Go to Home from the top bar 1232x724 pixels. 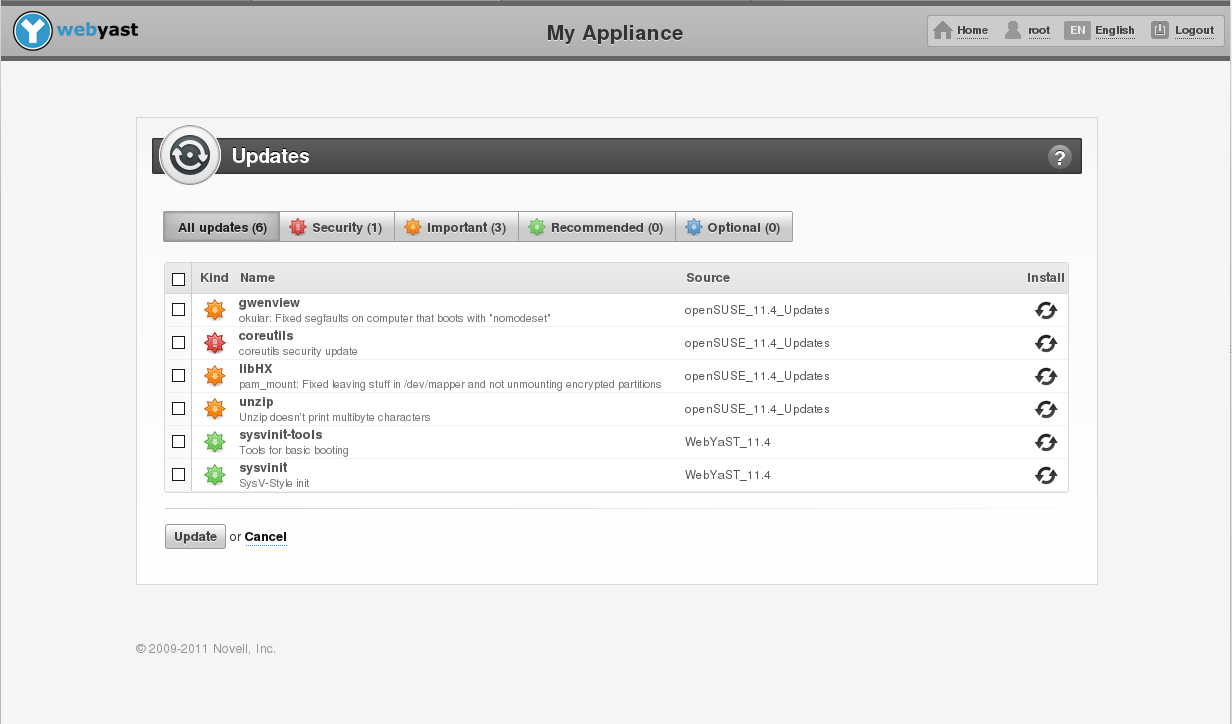tap(960, 30)
